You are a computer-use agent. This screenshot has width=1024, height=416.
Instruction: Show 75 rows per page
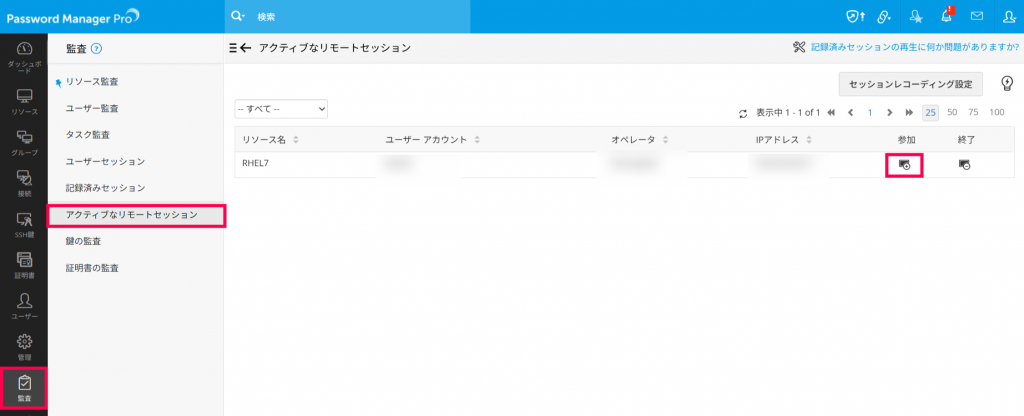coord(973,112)
